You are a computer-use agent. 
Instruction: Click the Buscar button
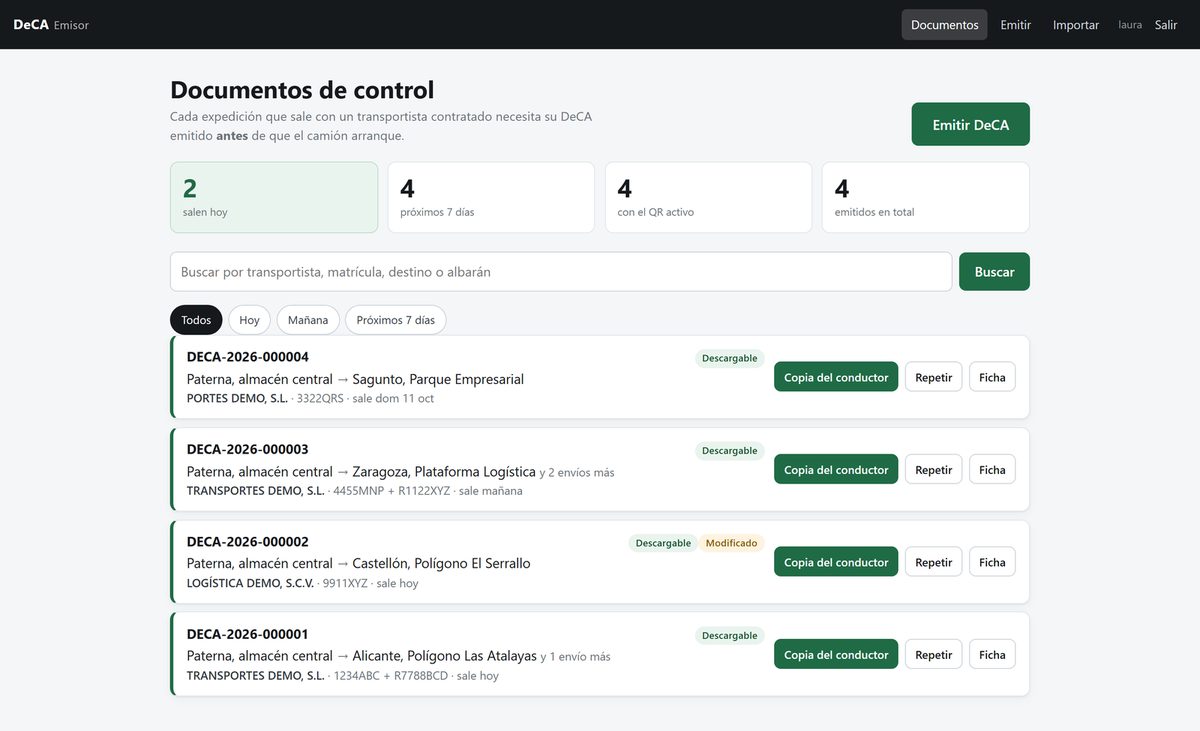coord(994,272)
